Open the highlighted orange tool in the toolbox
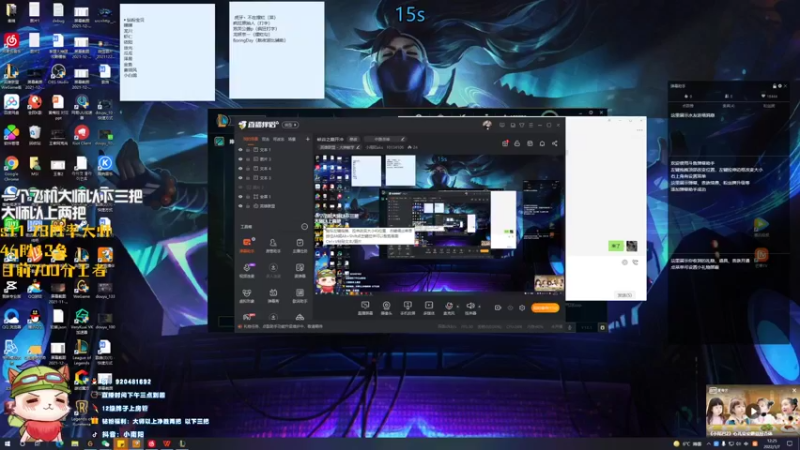The width and height of the screenshot is (800, 450). click(x=247, y=244)
